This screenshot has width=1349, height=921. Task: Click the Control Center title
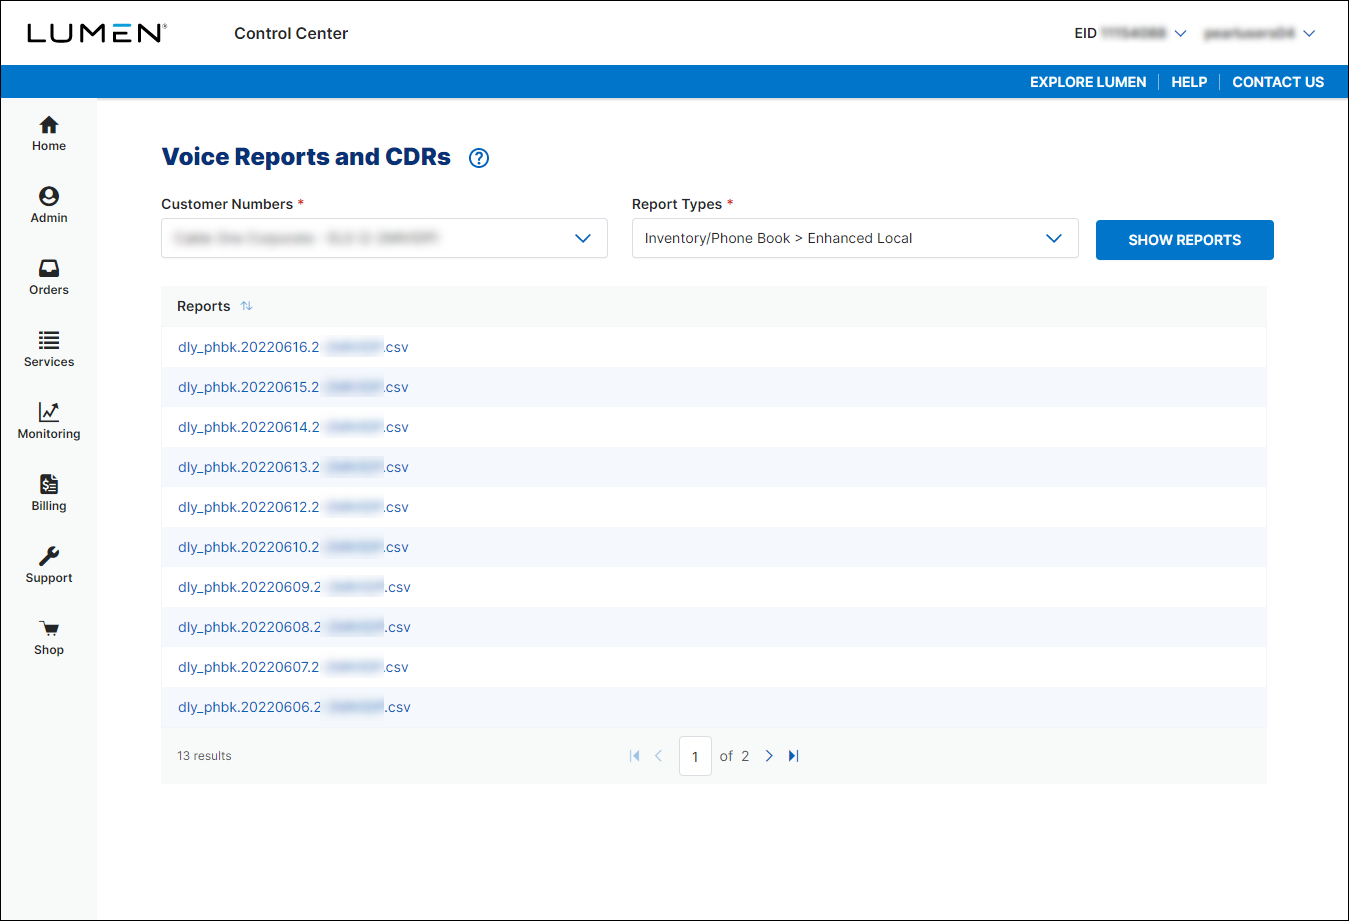[291, 33]
